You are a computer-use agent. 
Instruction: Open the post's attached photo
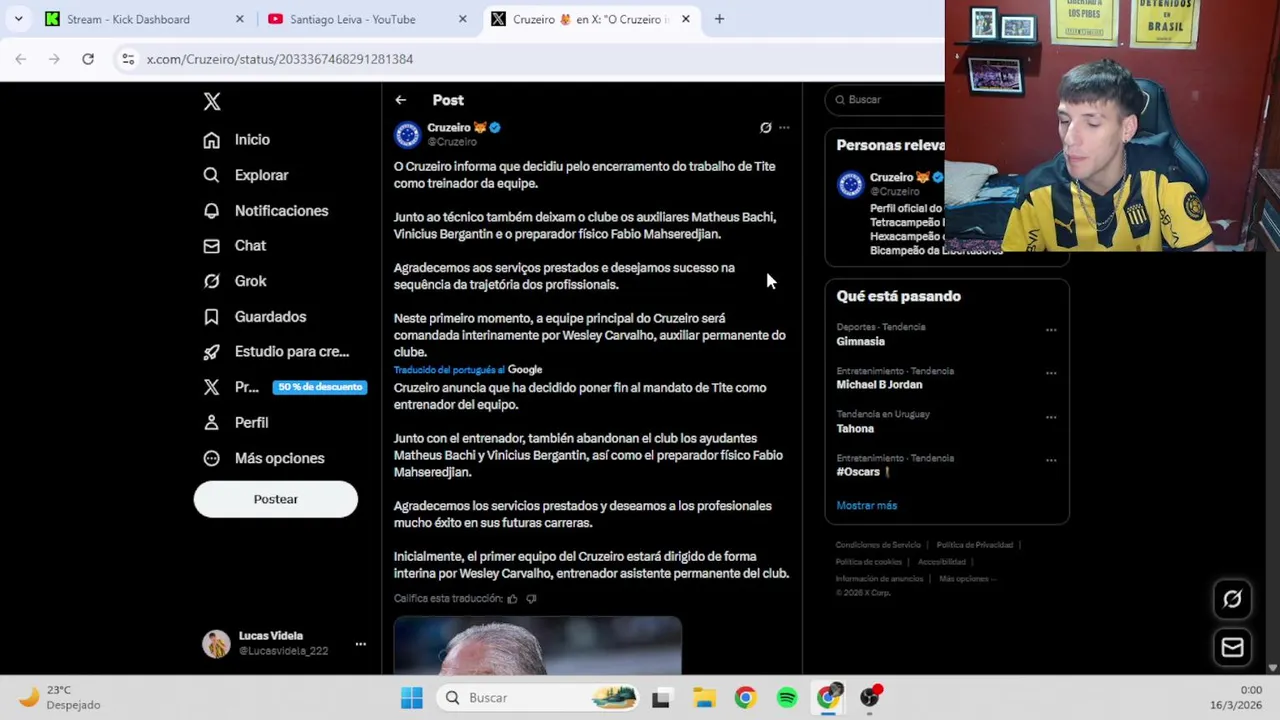click(x=537, y=645)
